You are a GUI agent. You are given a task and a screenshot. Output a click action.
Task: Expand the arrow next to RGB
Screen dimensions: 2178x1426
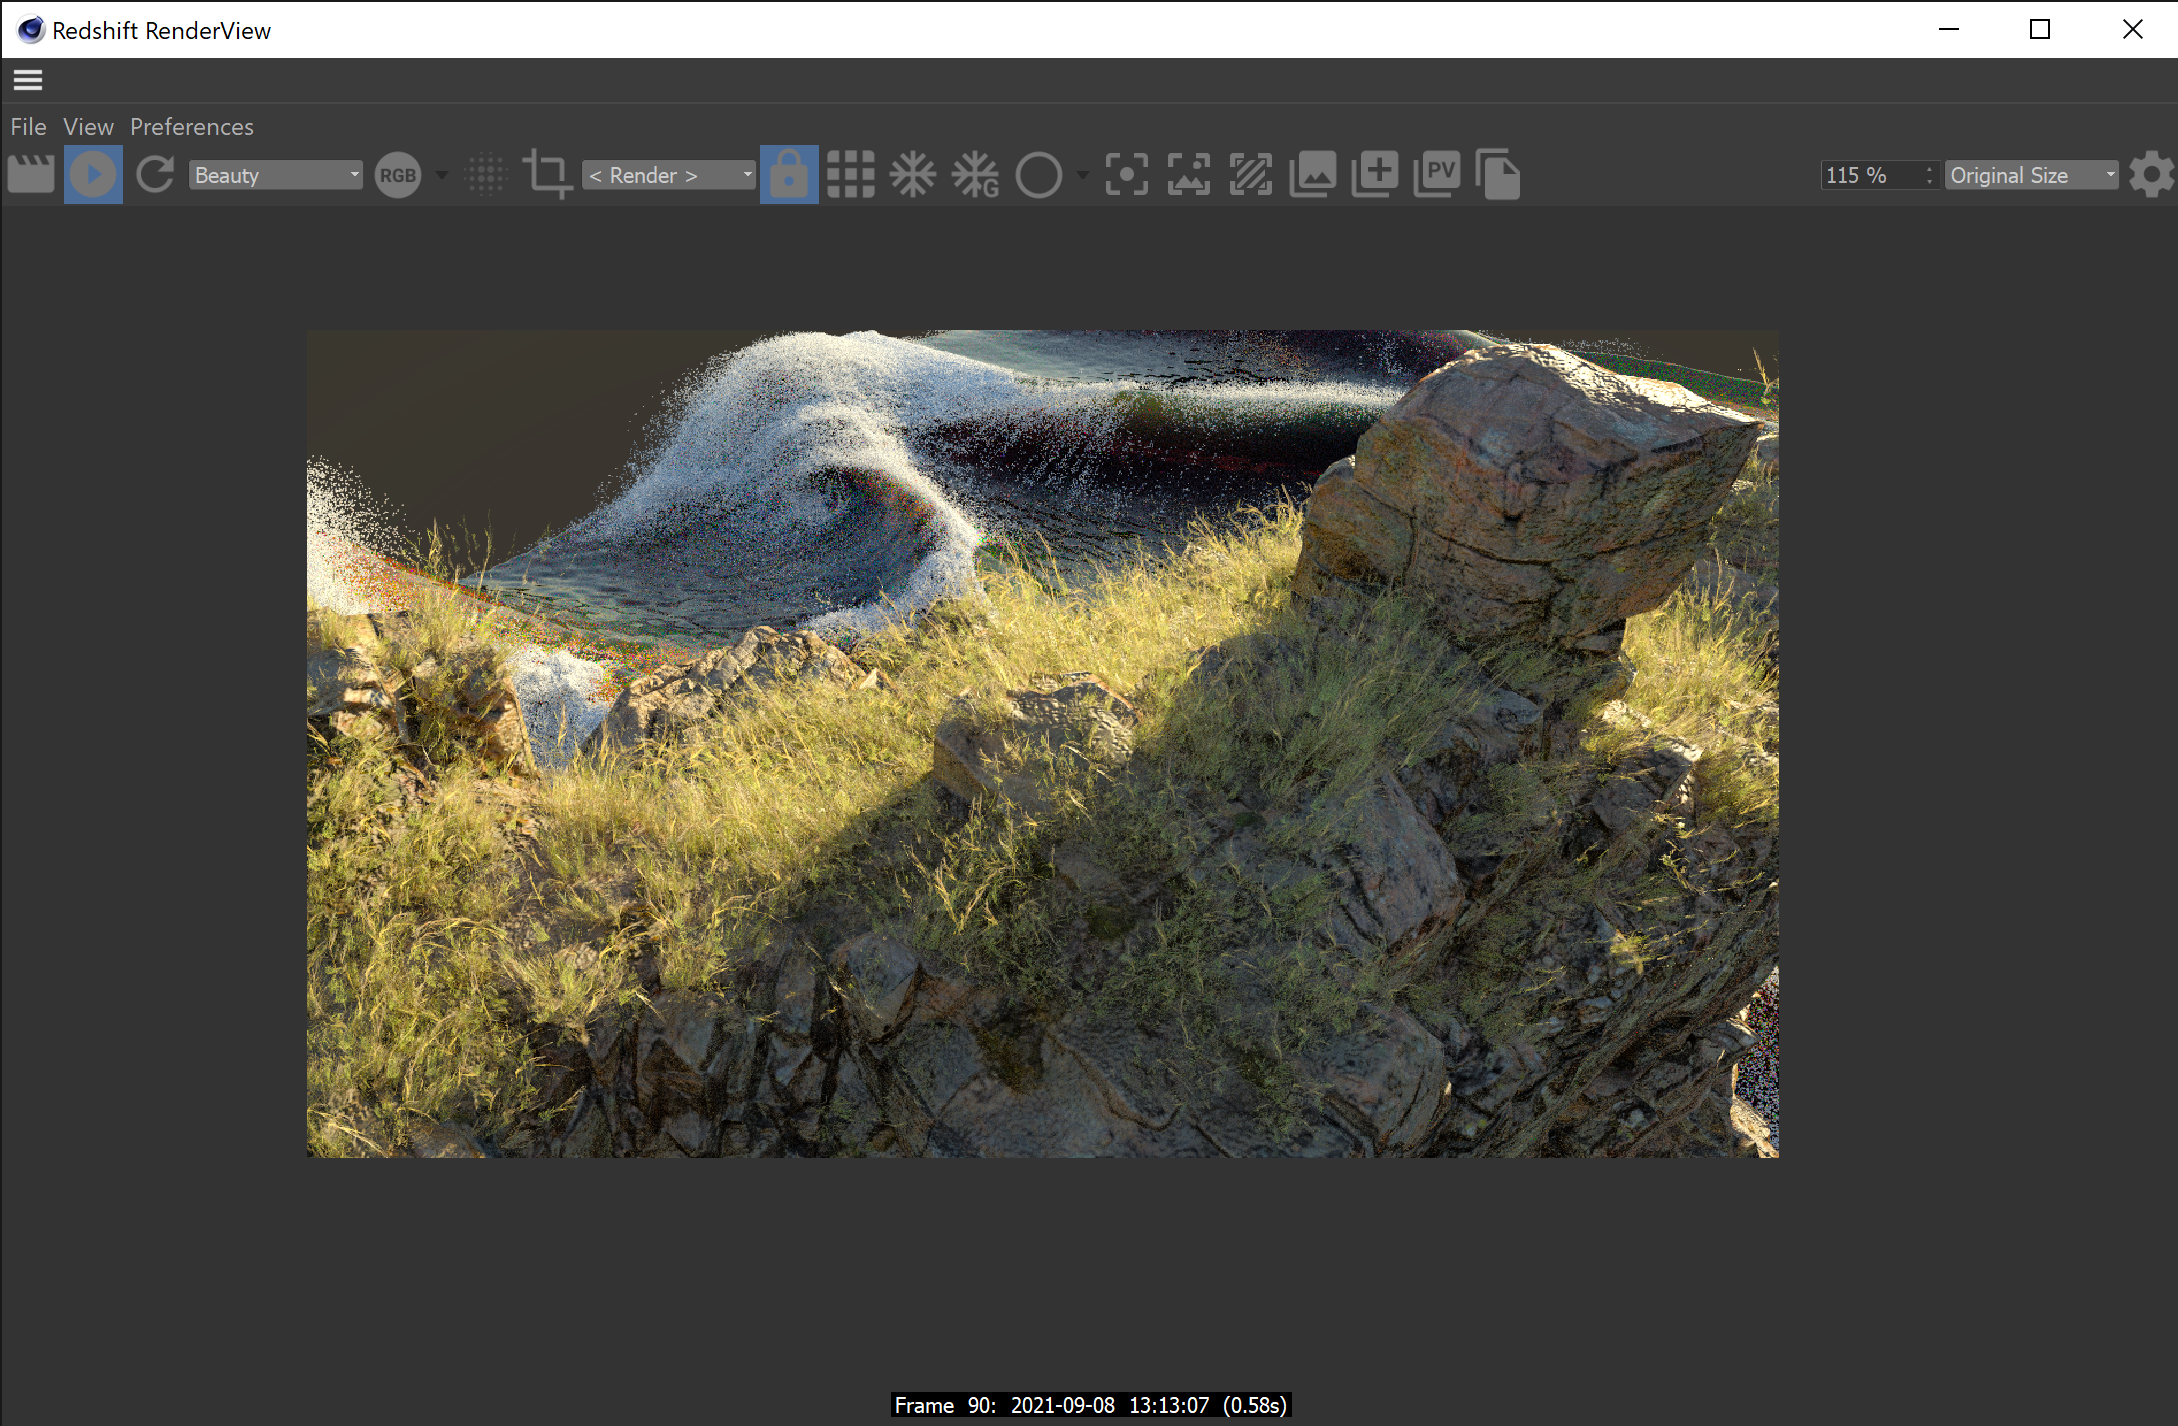(442, 175)
